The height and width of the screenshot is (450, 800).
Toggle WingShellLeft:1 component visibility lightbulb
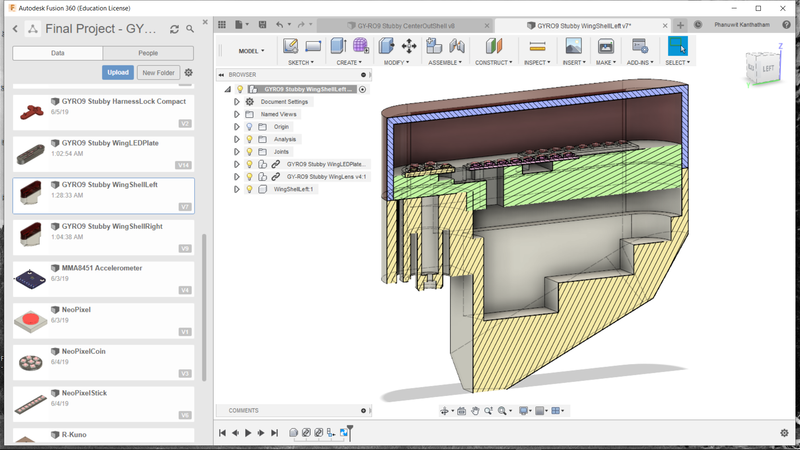[249, 189]
